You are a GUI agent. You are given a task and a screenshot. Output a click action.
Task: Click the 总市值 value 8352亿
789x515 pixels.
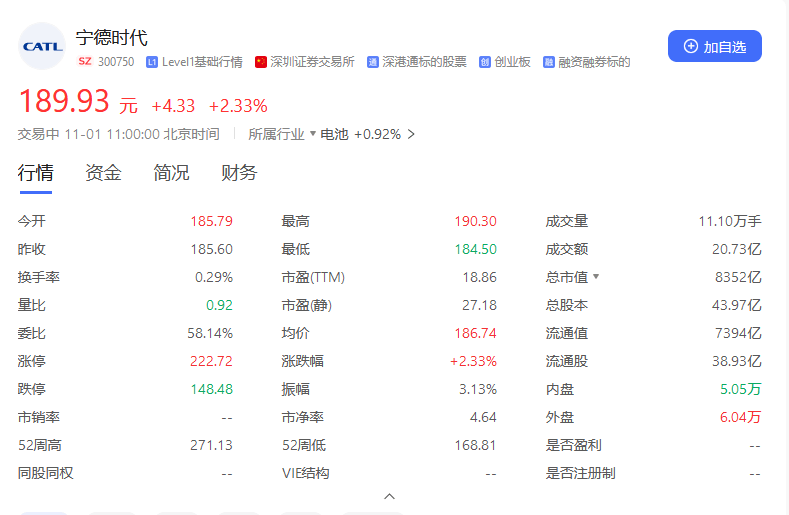738,277
